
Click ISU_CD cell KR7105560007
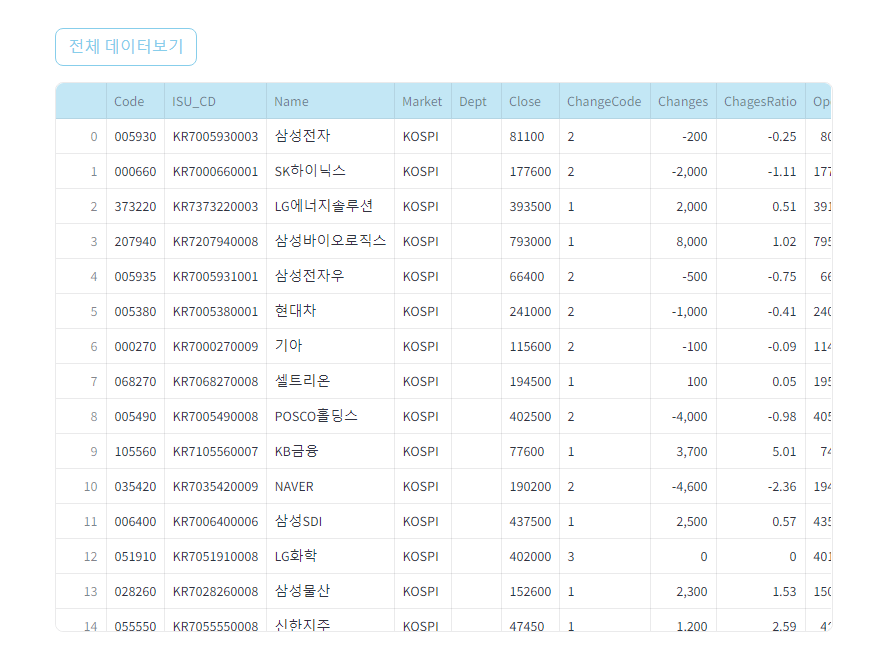[216, 451]
